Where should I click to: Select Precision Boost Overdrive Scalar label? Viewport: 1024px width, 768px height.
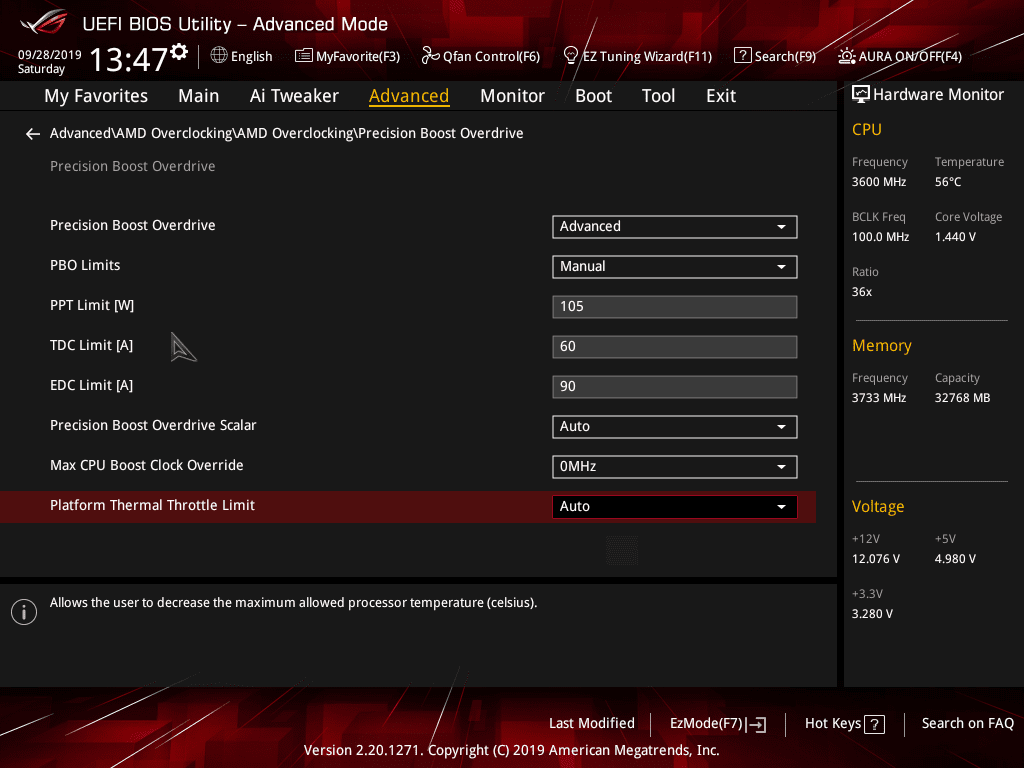(x=153, y=425)
